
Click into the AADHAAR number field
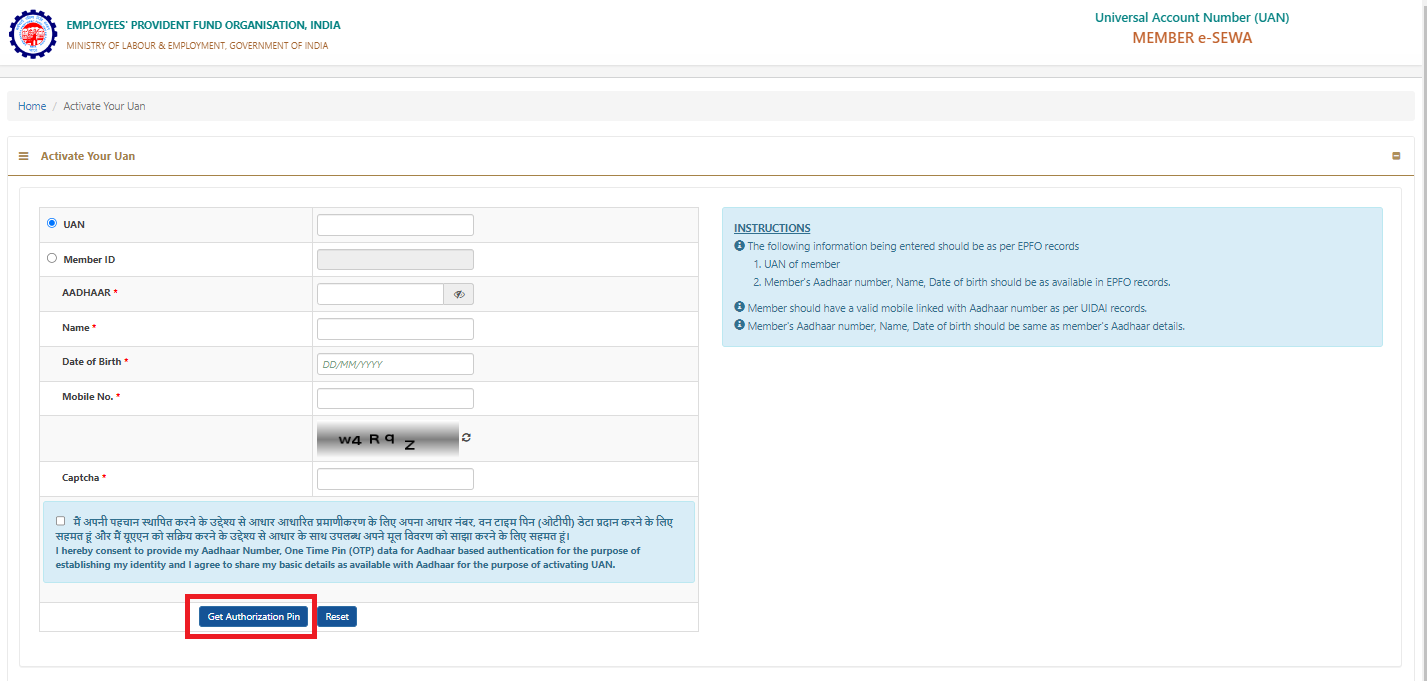click(x=380, y=294)
